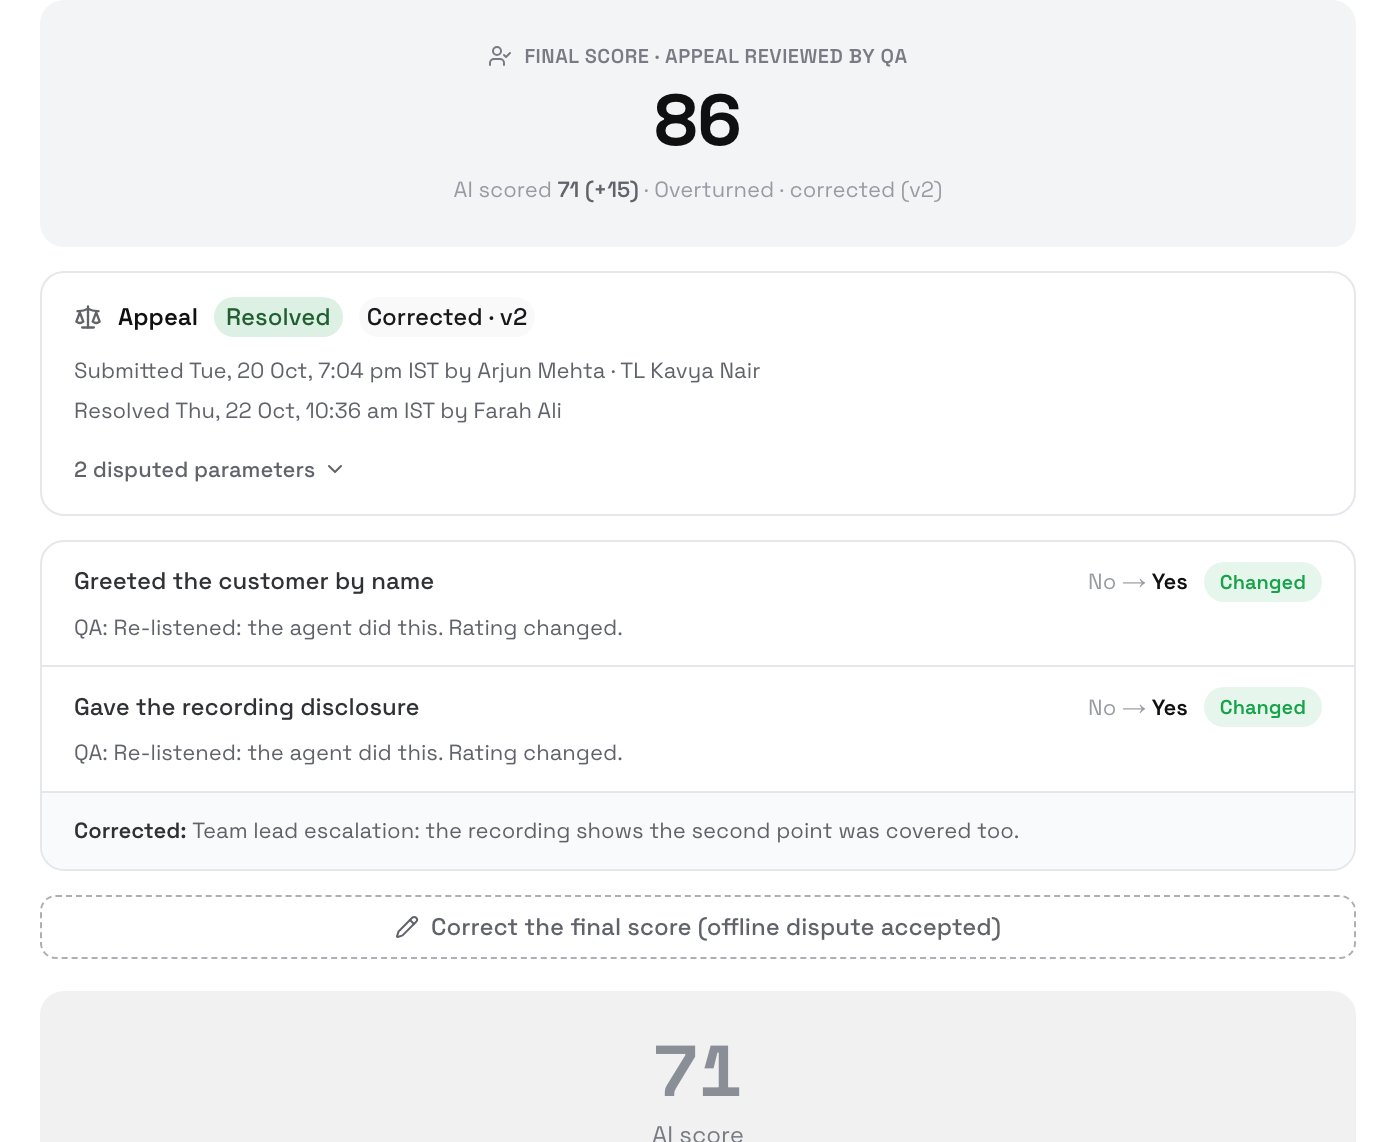
Task: Click the Resolved status badge
Action: [278, 317]
